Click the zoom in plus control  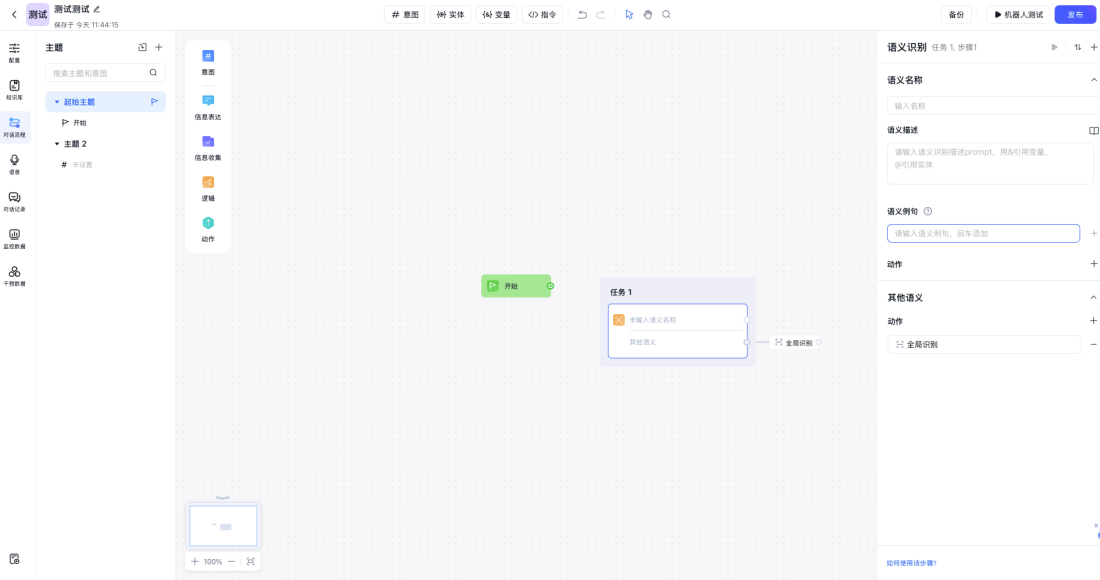(195, 562)
